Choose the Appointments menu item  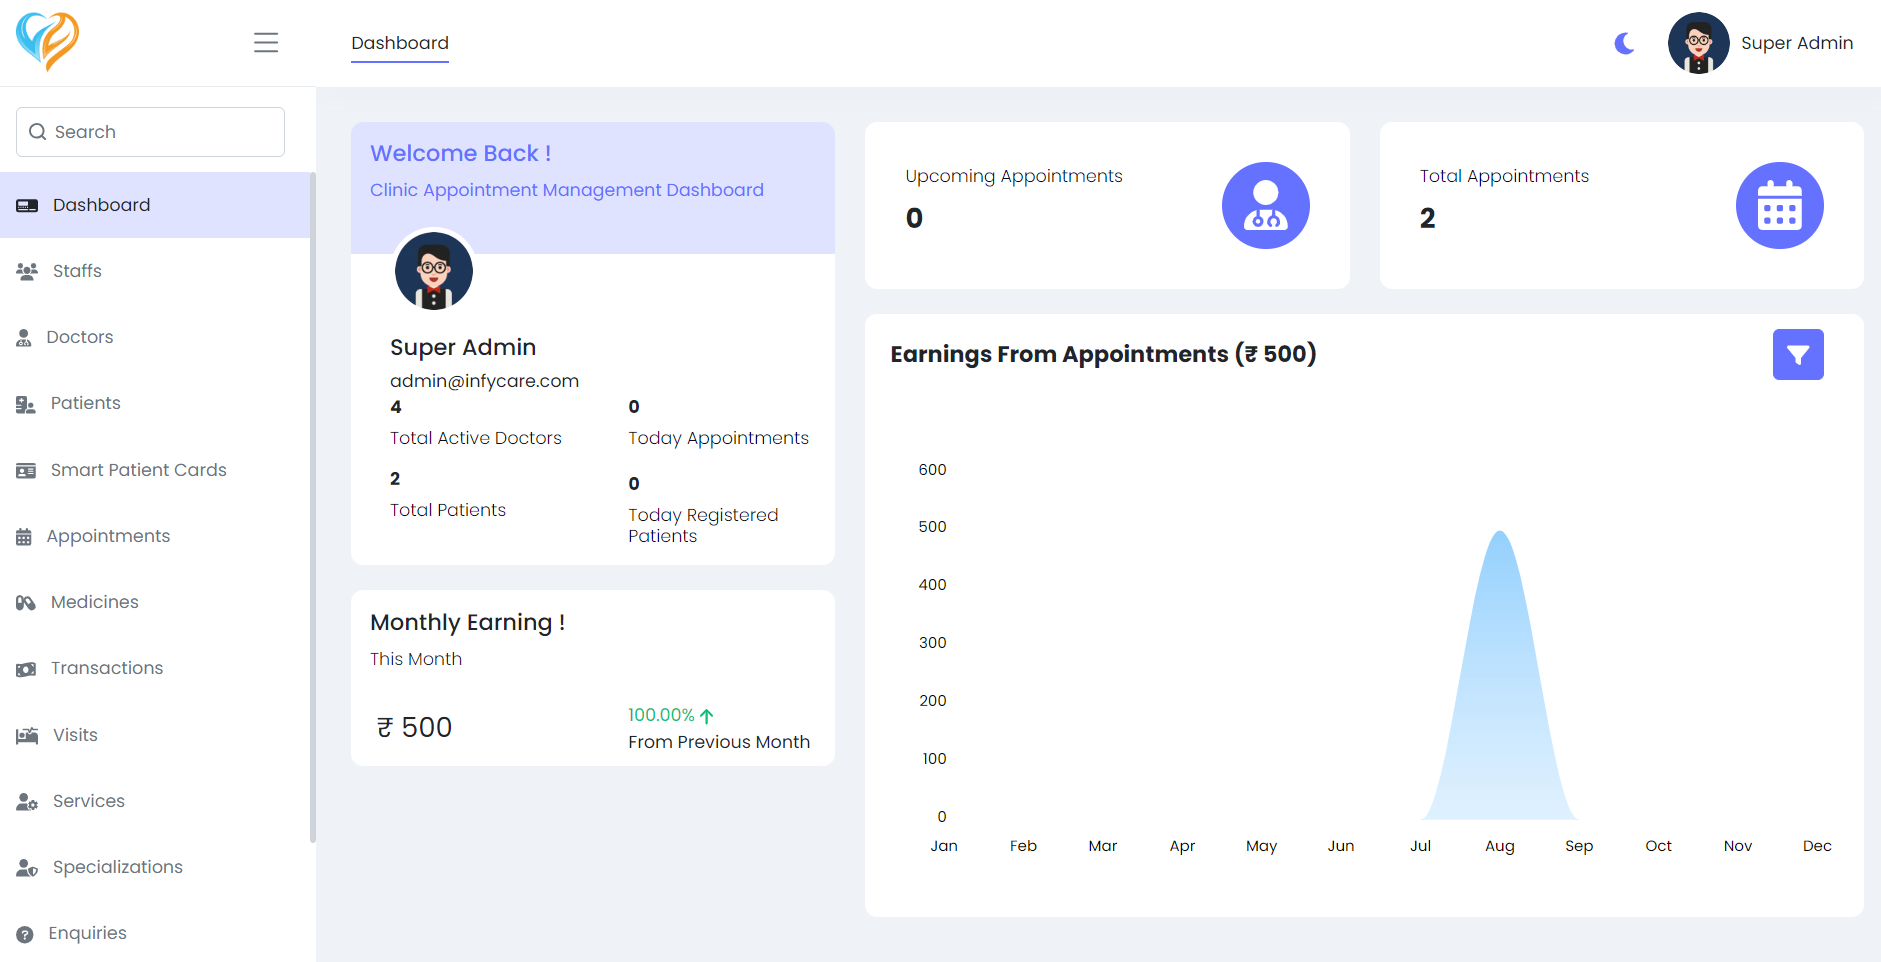[x=108, y=536]
